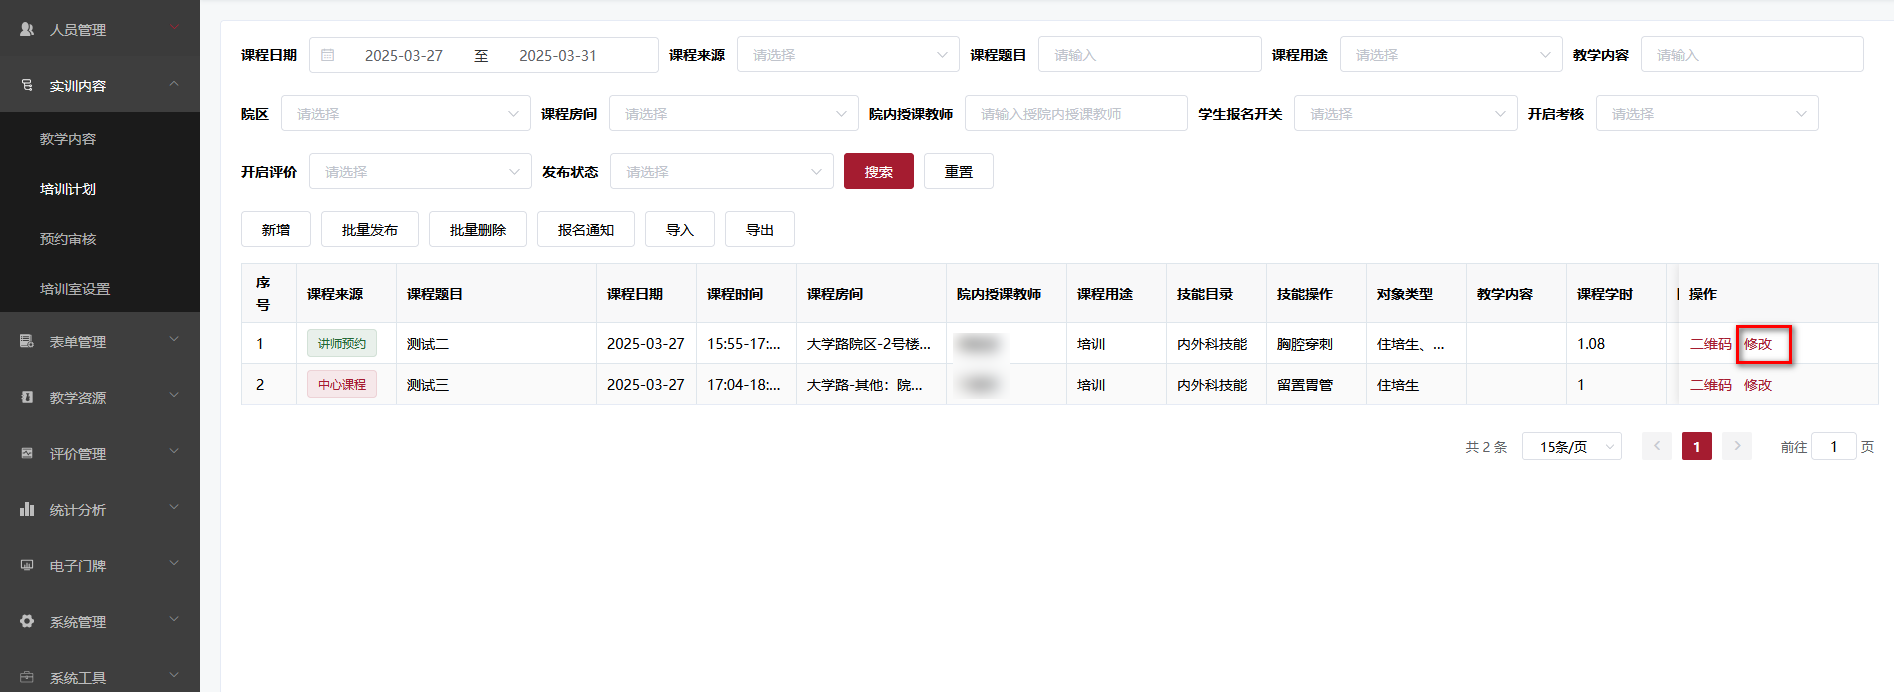Click end date 2025-03-31 field
Screen dimensions: 1894x692
tap(558, 56)
